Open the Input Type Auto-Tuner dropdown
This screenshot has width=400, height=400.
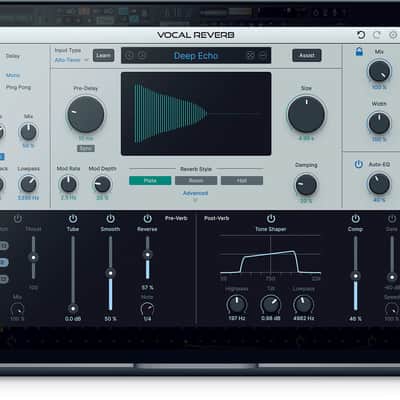coord(71,60)
